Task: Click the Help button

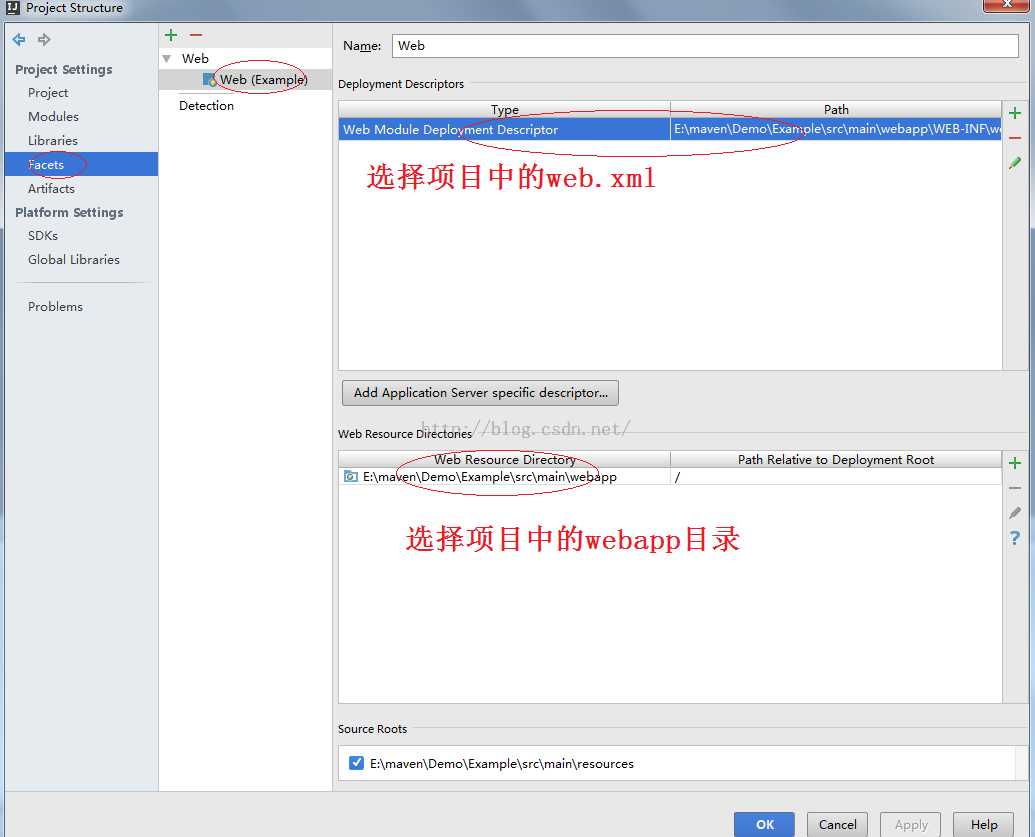Action: click(x=984, y=824)
